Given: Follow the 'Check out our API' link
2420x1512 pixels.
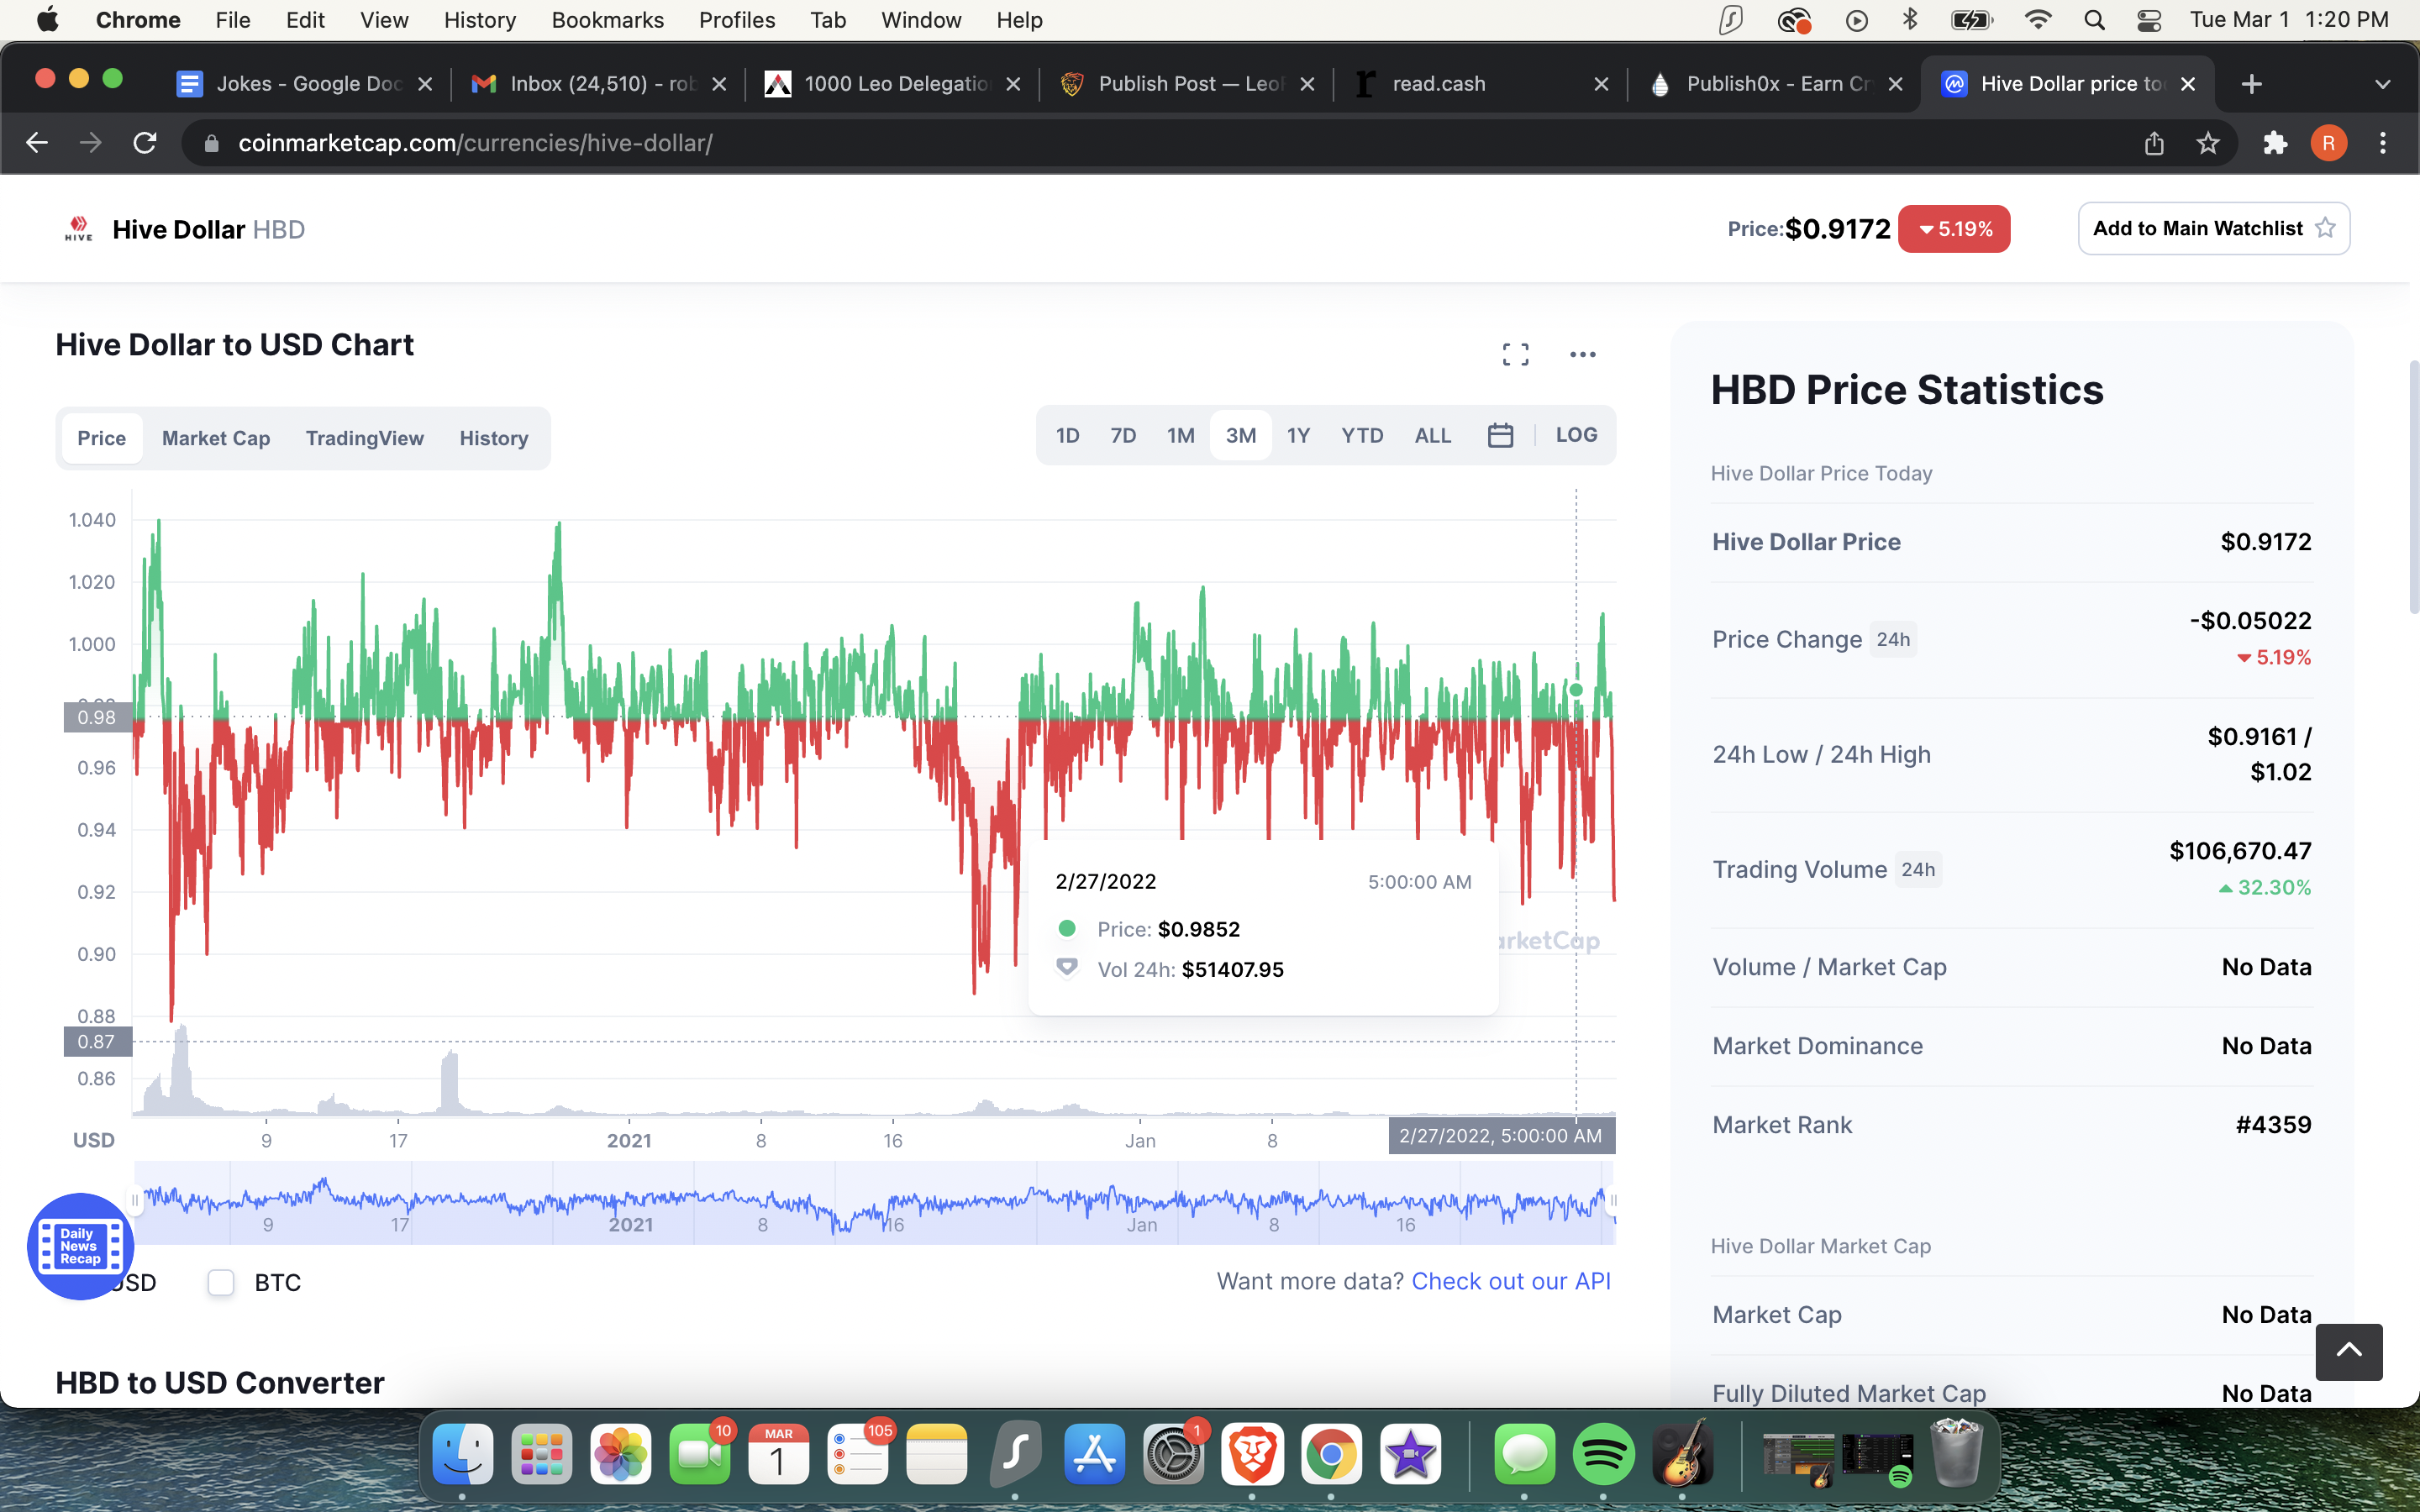Looking at the screenshot, I should 1511,1281.
